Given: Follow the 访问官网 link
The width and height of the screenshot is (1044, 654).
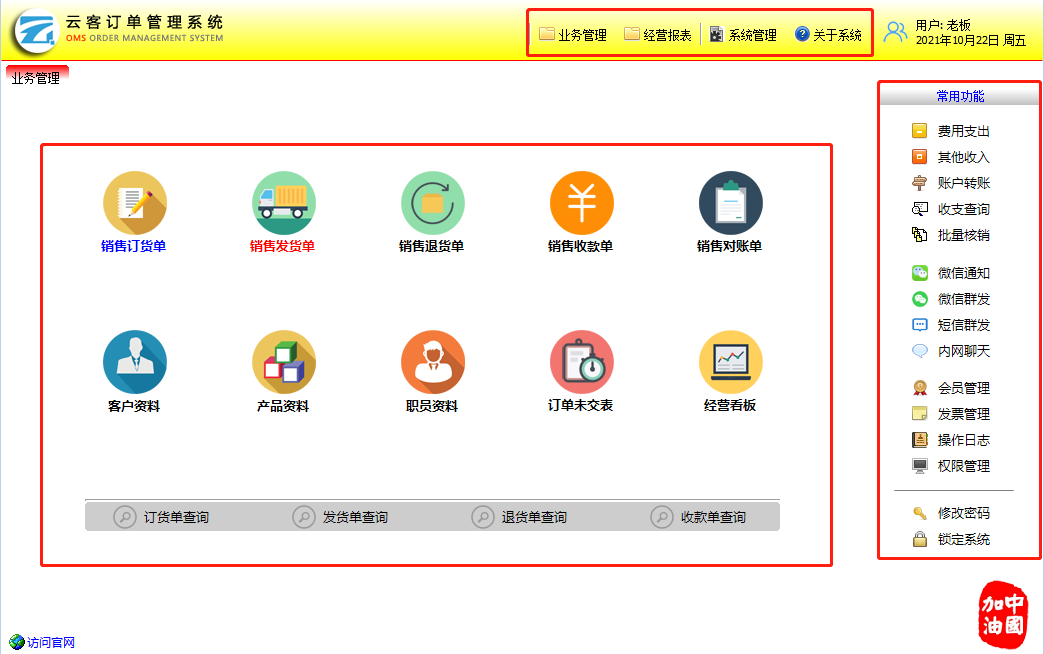Looking at the screenshot, I should [x=42, y=642].
